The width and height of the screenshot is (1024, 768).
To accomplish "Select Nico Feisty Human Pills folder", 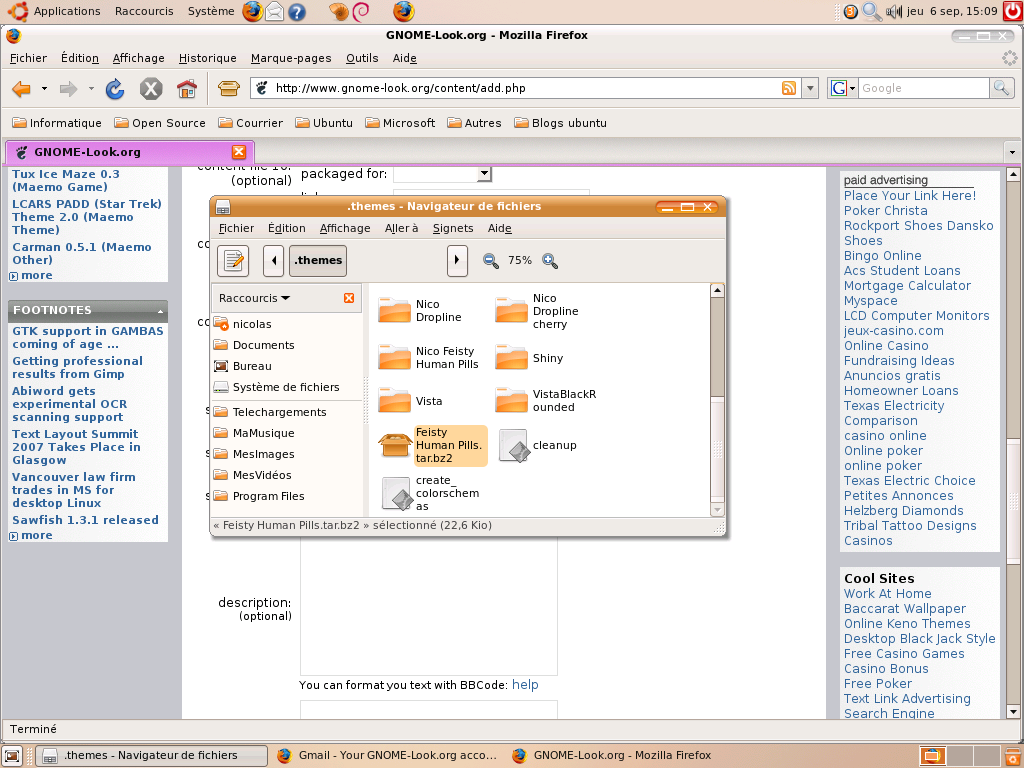I will point(394,358).
